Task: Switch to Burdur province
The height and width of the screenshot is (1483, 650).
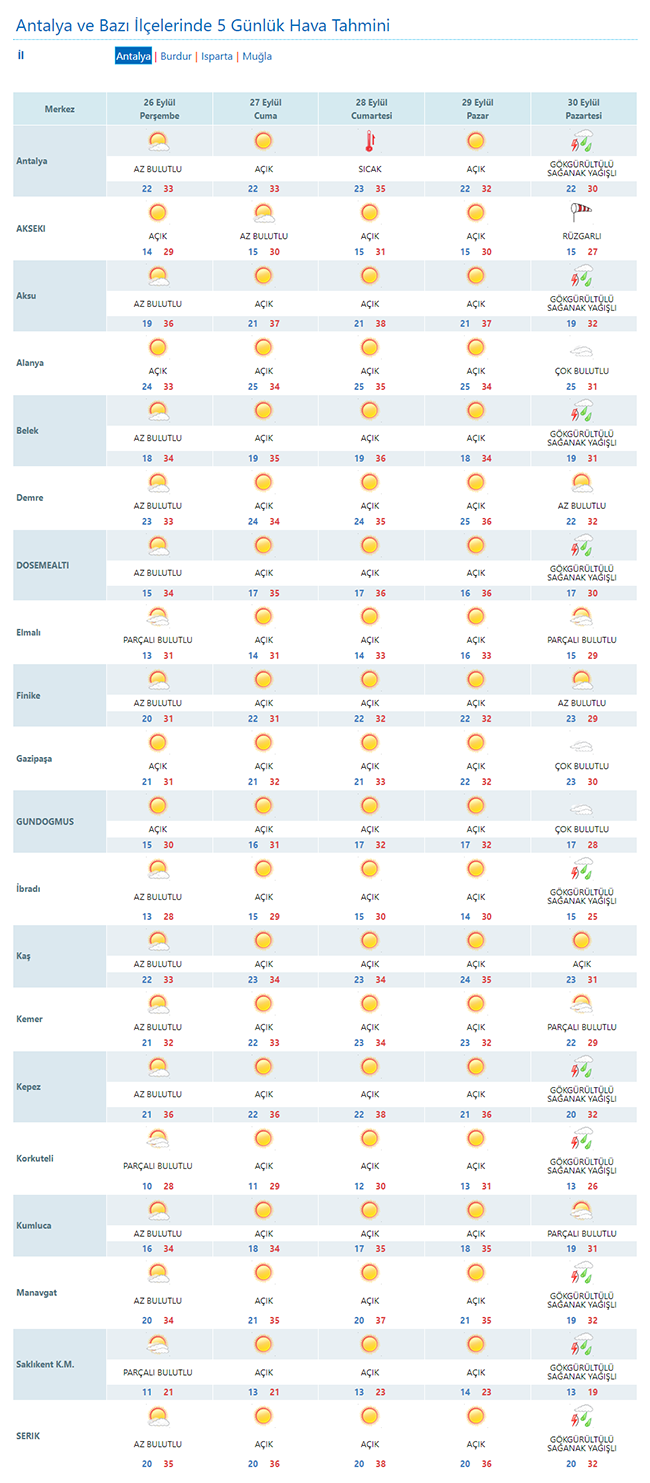Action: pos(176,56)
